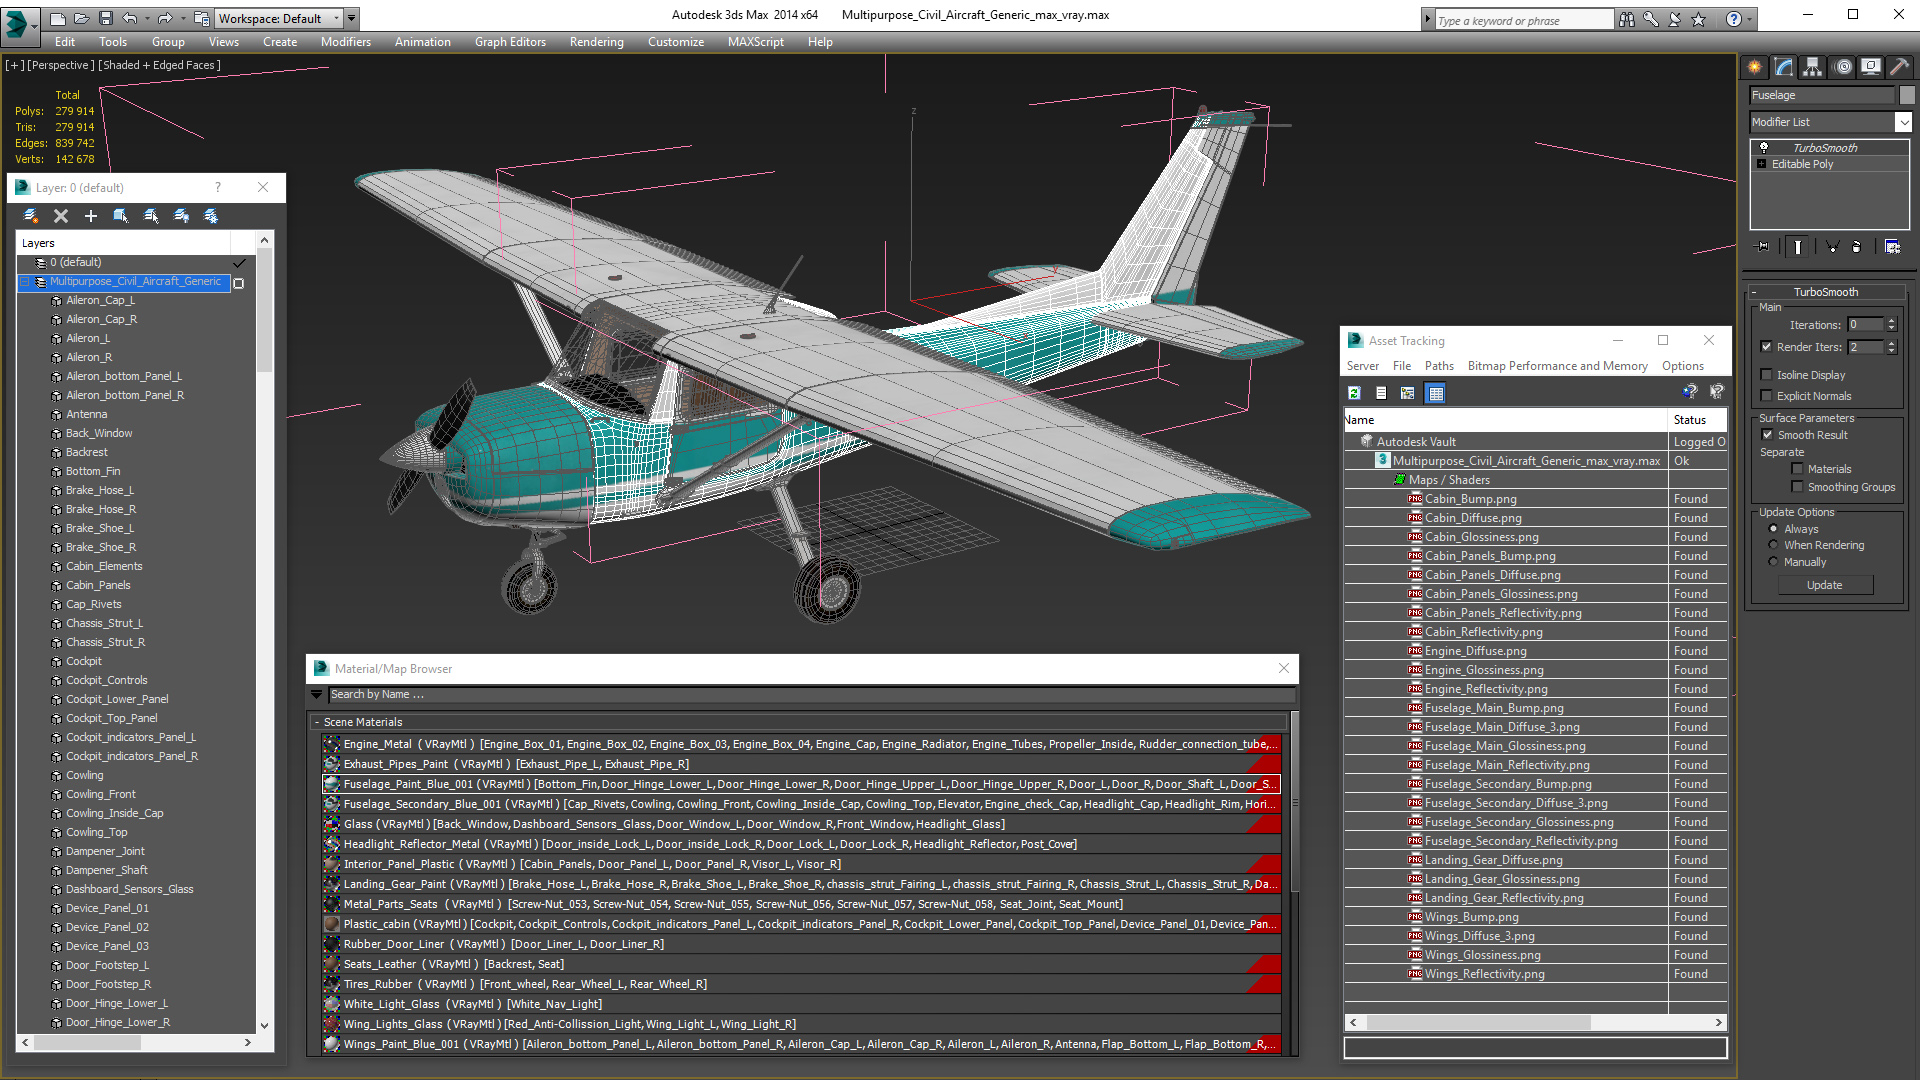1920x1080 pixels.
Task: Click Create New Layer icon in Layer dialog
Action: point(31,216)
